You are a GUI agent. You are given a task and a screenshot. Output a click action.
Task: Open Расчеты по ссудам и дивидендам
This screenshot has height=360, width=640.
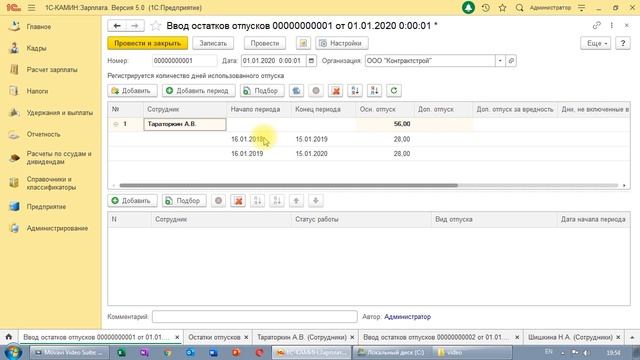59,158
